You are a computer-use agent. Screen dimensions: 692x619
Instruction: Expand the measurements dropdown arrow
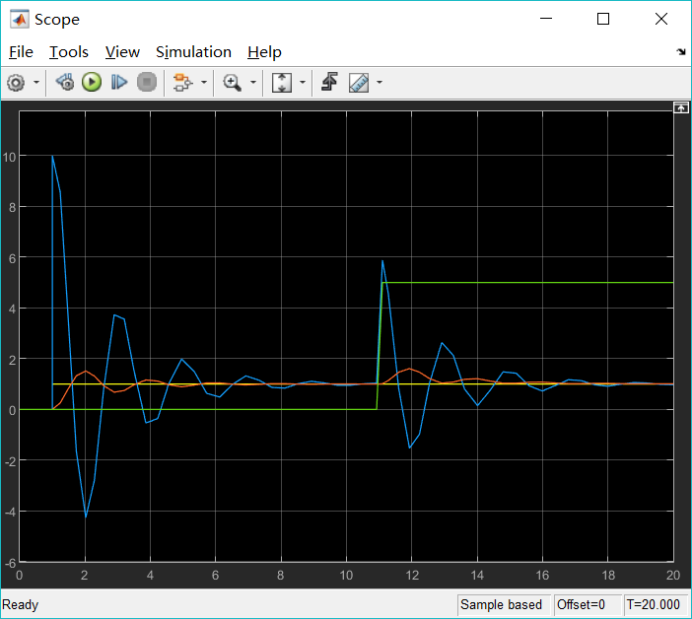(x=380, y=83)
